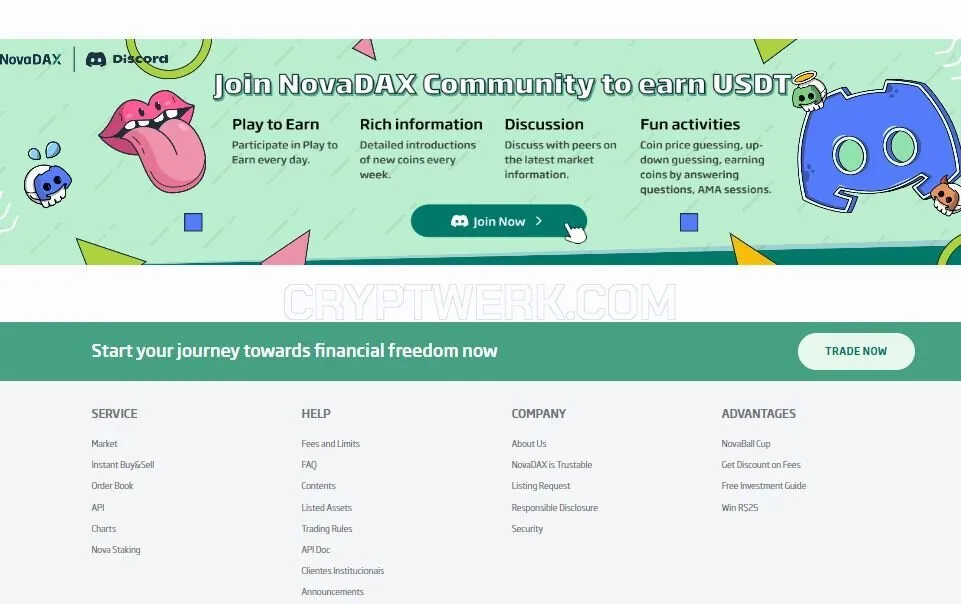Open the NovaBall Cup link

746,444
